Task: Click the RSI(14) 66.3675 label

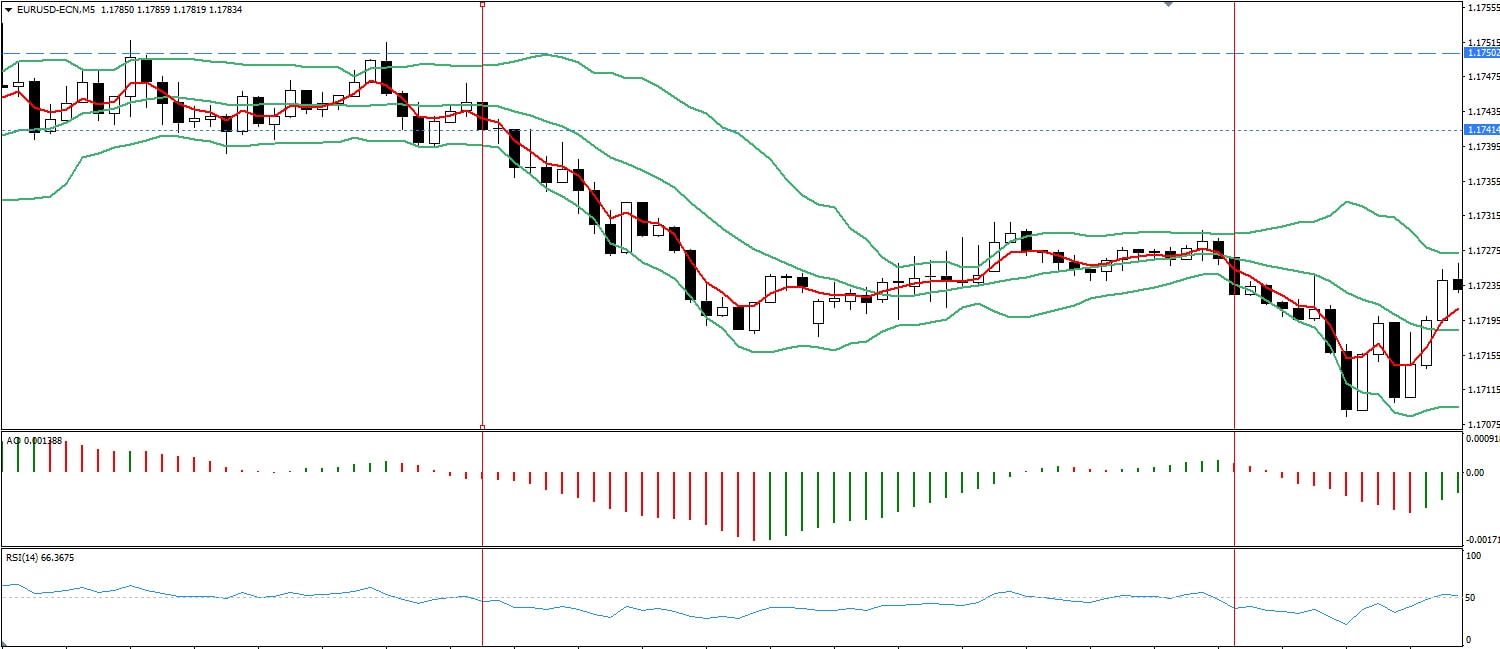Action: [40, 558]
